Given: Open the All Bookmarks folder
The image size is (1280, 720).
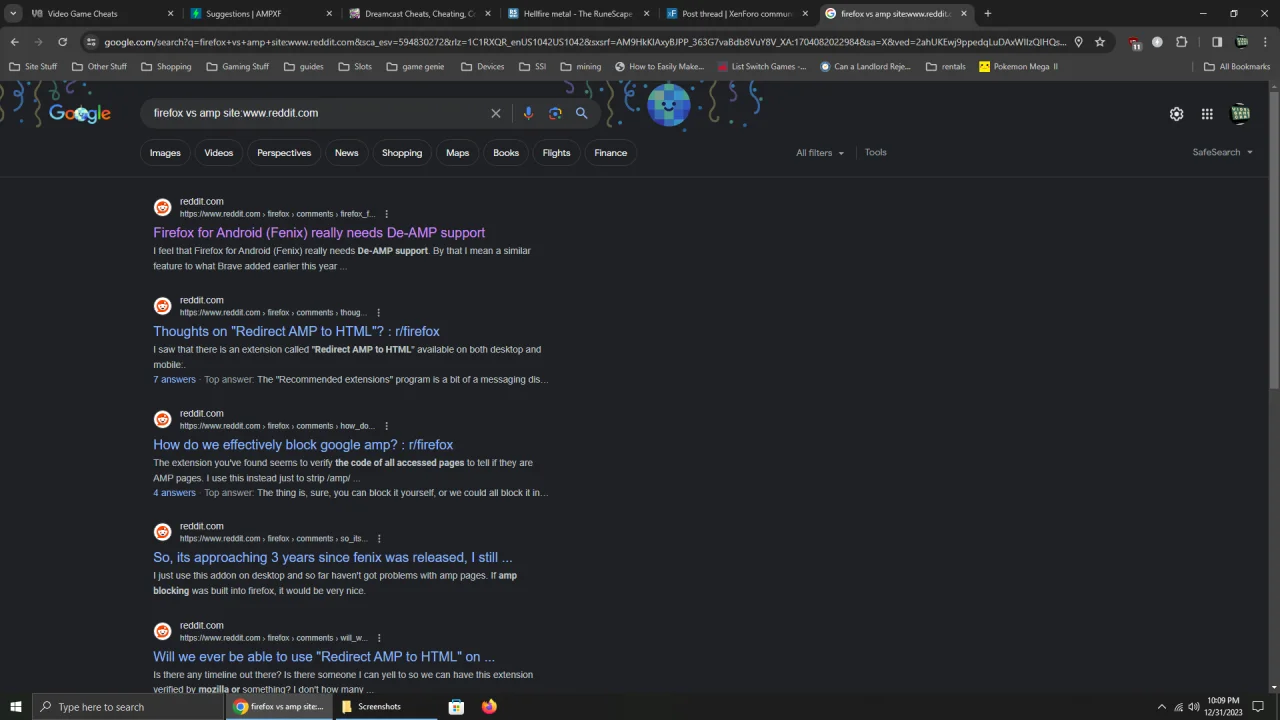Looking at the screenshot, I should point(1237,67).
